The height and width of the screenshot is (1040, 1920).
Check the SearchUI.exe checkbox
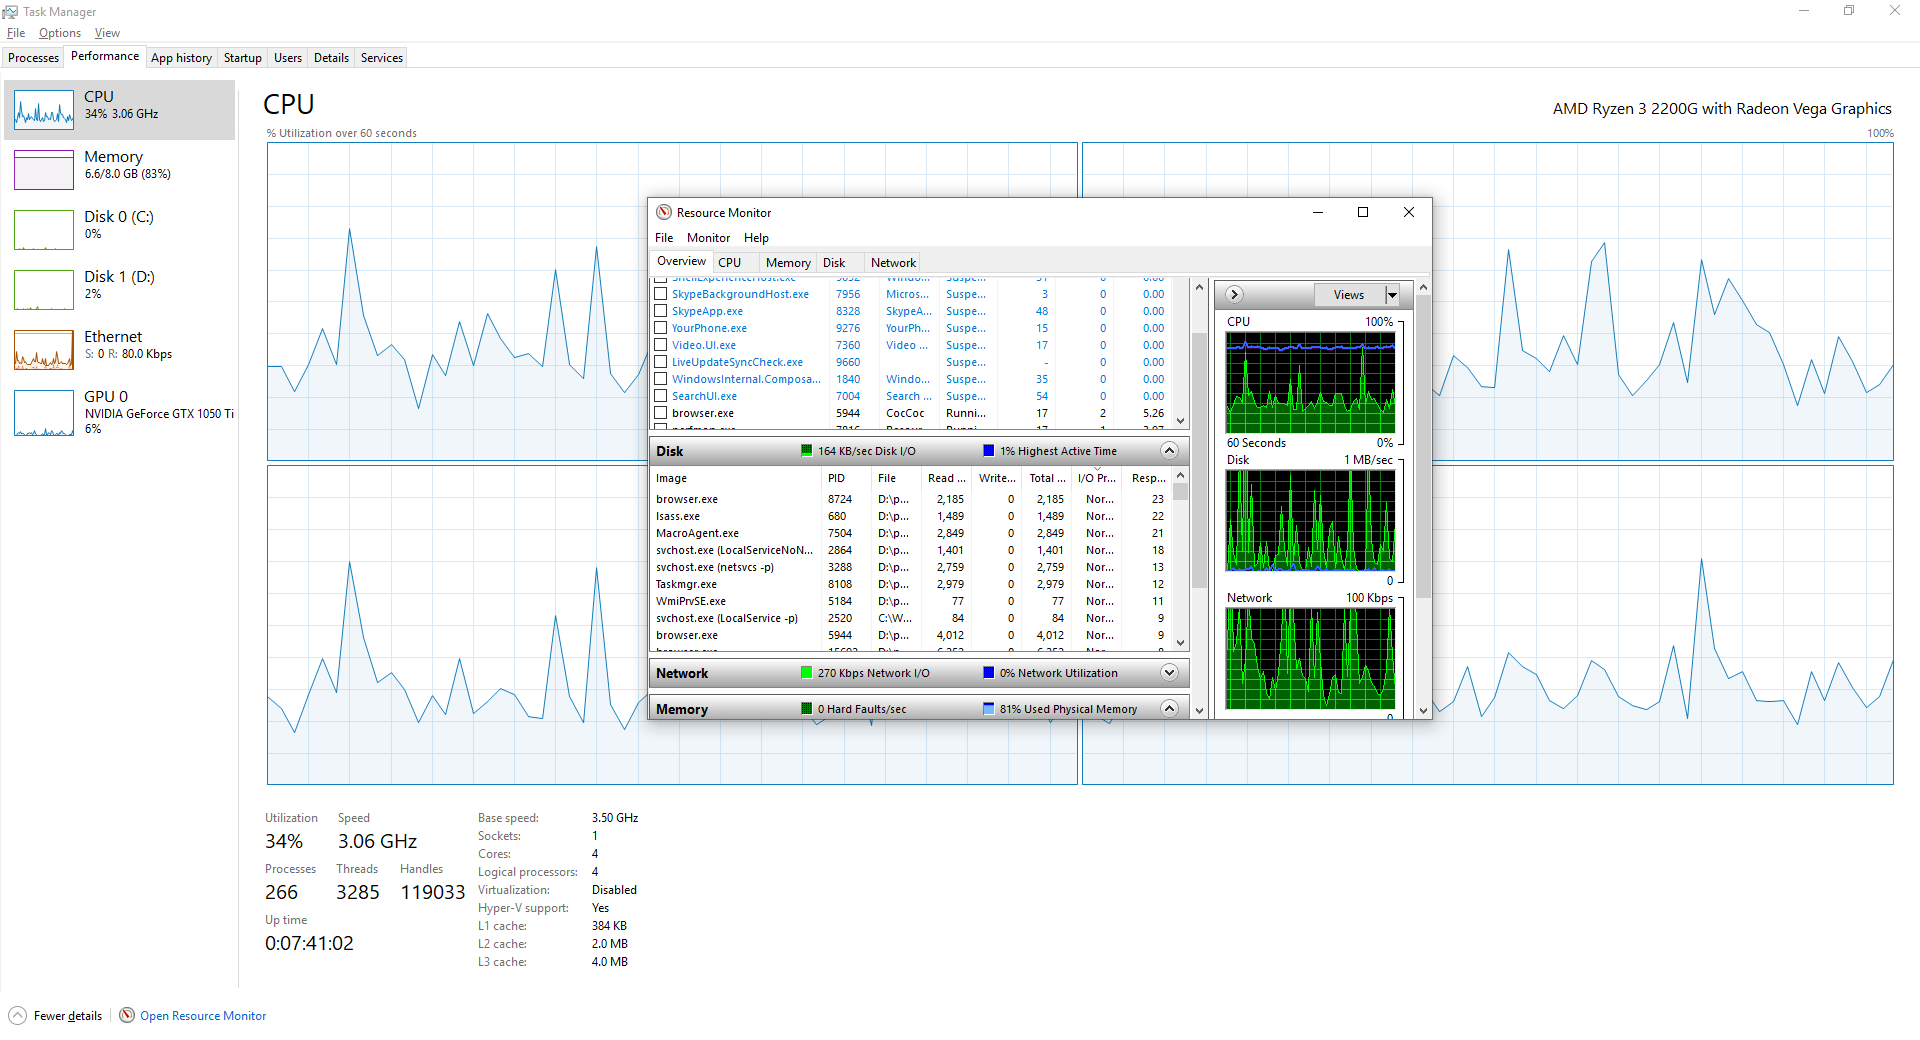[x=660, y=396]
